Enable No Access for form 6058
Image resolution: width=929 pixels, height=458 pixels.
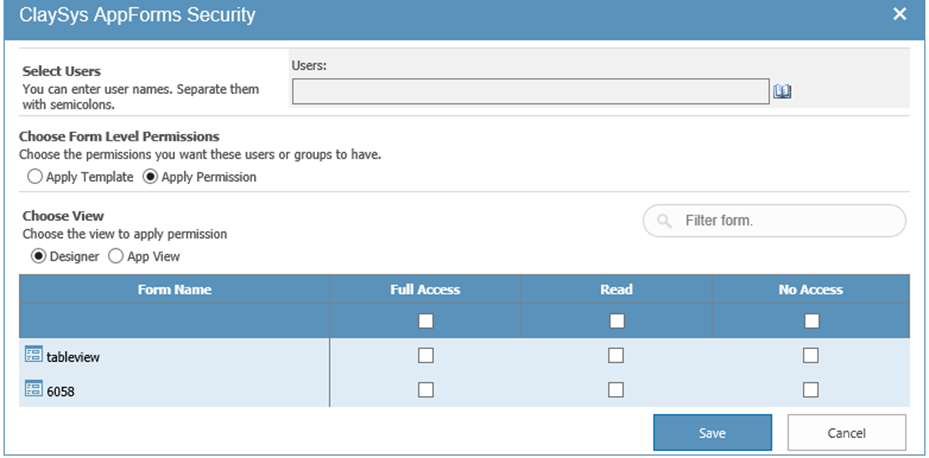(x=811, y=389)
